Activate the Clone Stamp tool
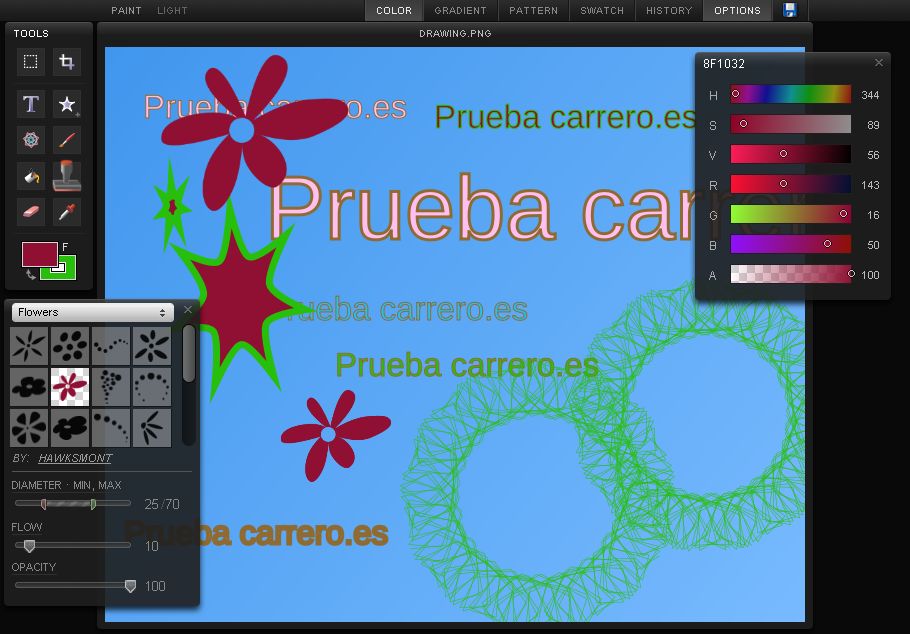The width and height of the screenshot is (910, 634). (68, 177)
